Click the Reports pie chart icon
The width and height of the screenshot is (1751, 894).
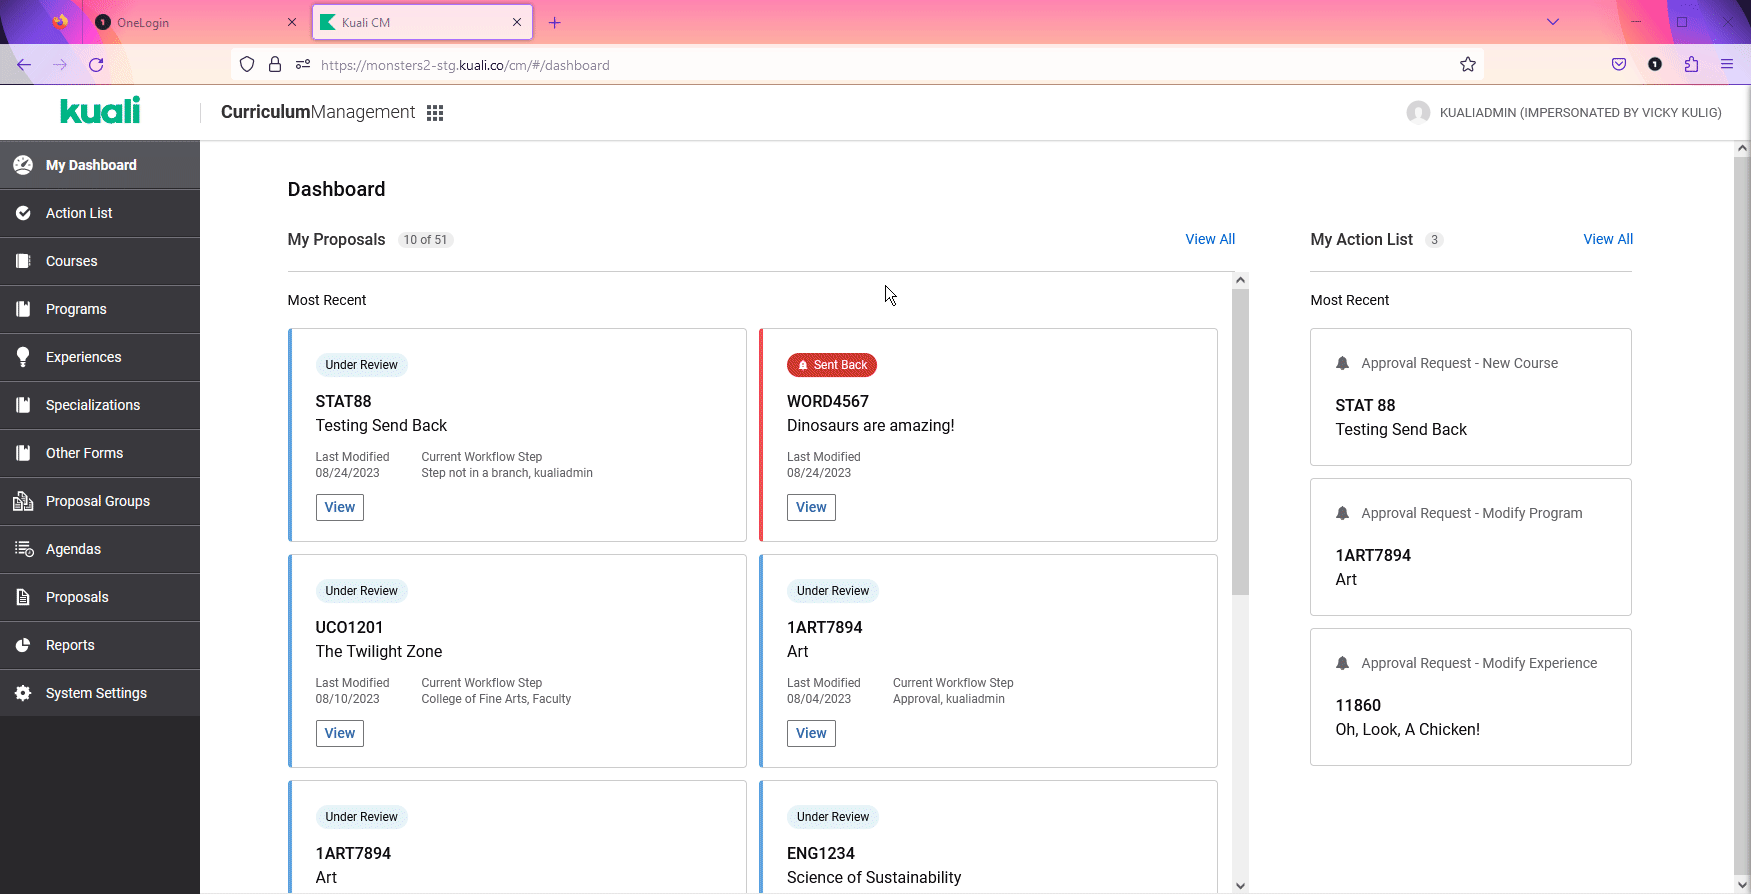pyautogui.click(x=23, y=645)
